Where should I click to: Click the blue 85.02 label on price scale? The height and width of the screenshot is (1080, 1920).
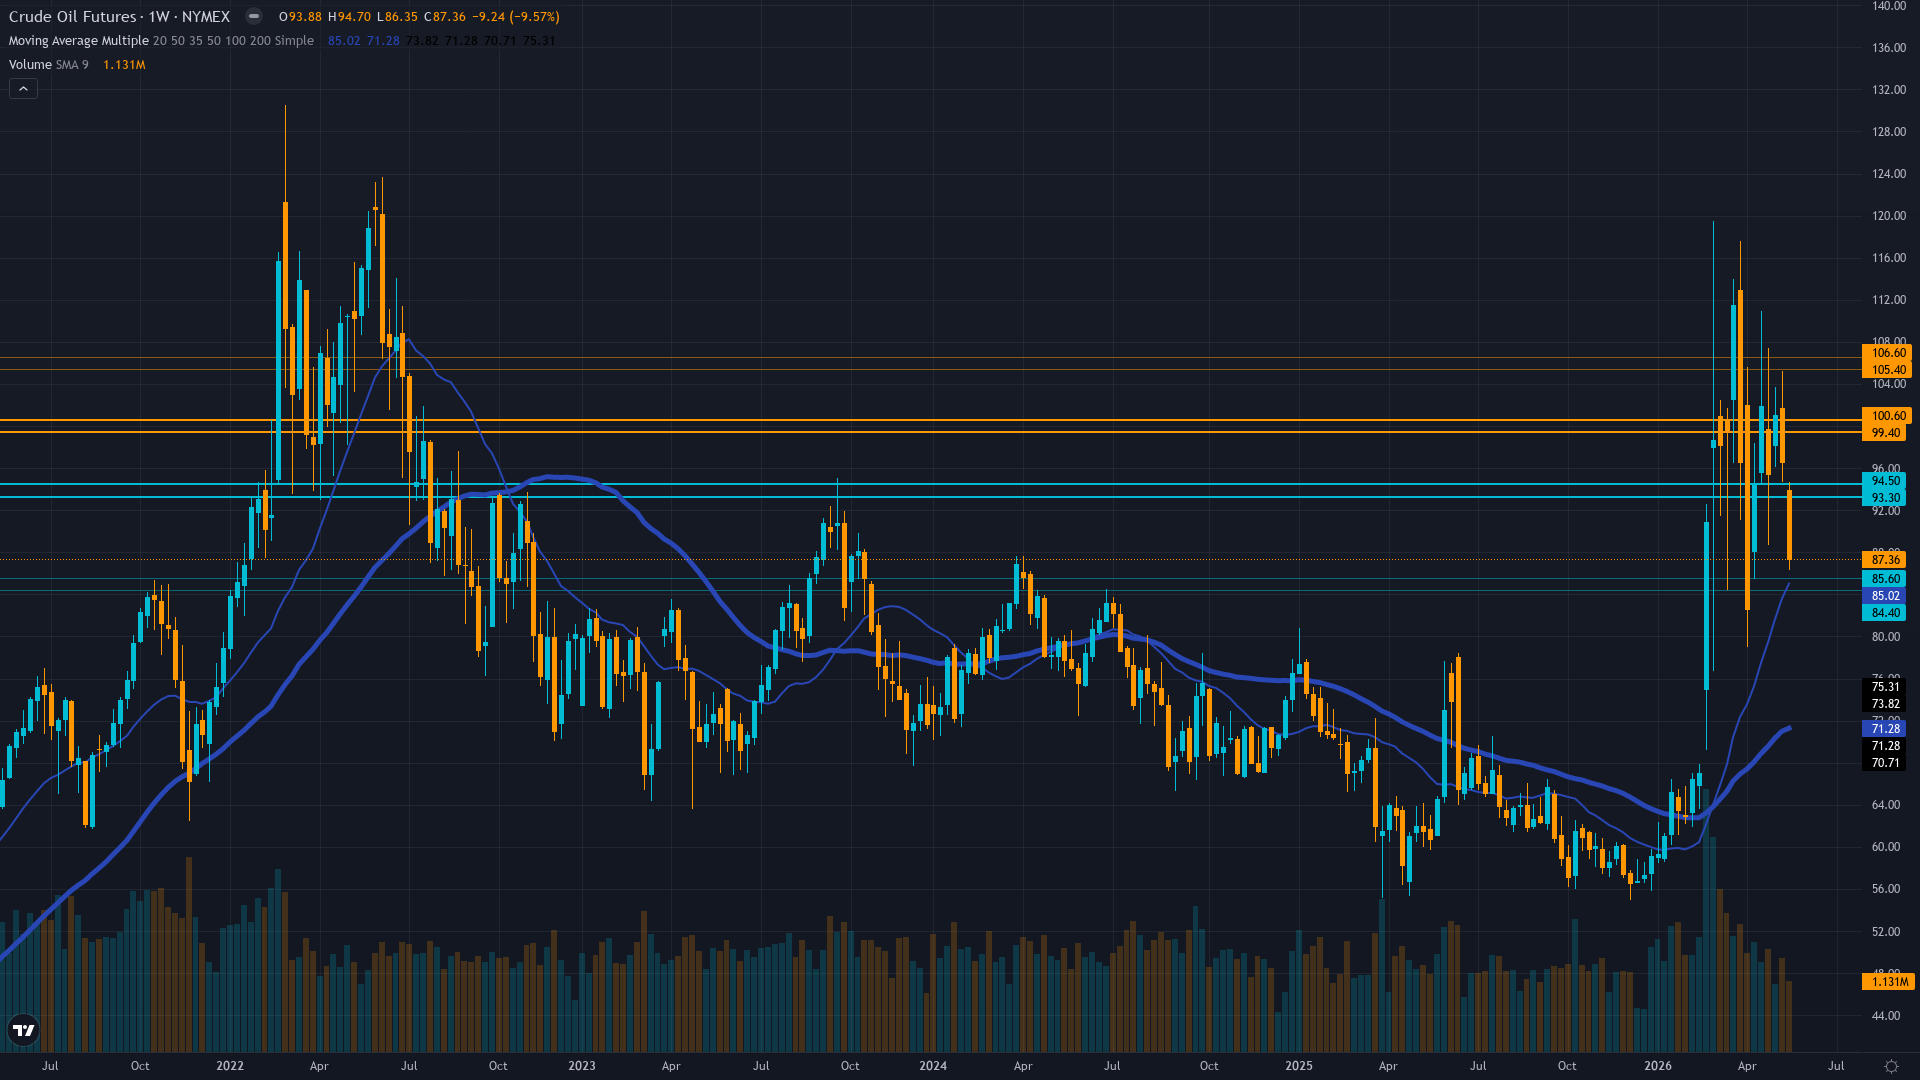(1884, 596)
